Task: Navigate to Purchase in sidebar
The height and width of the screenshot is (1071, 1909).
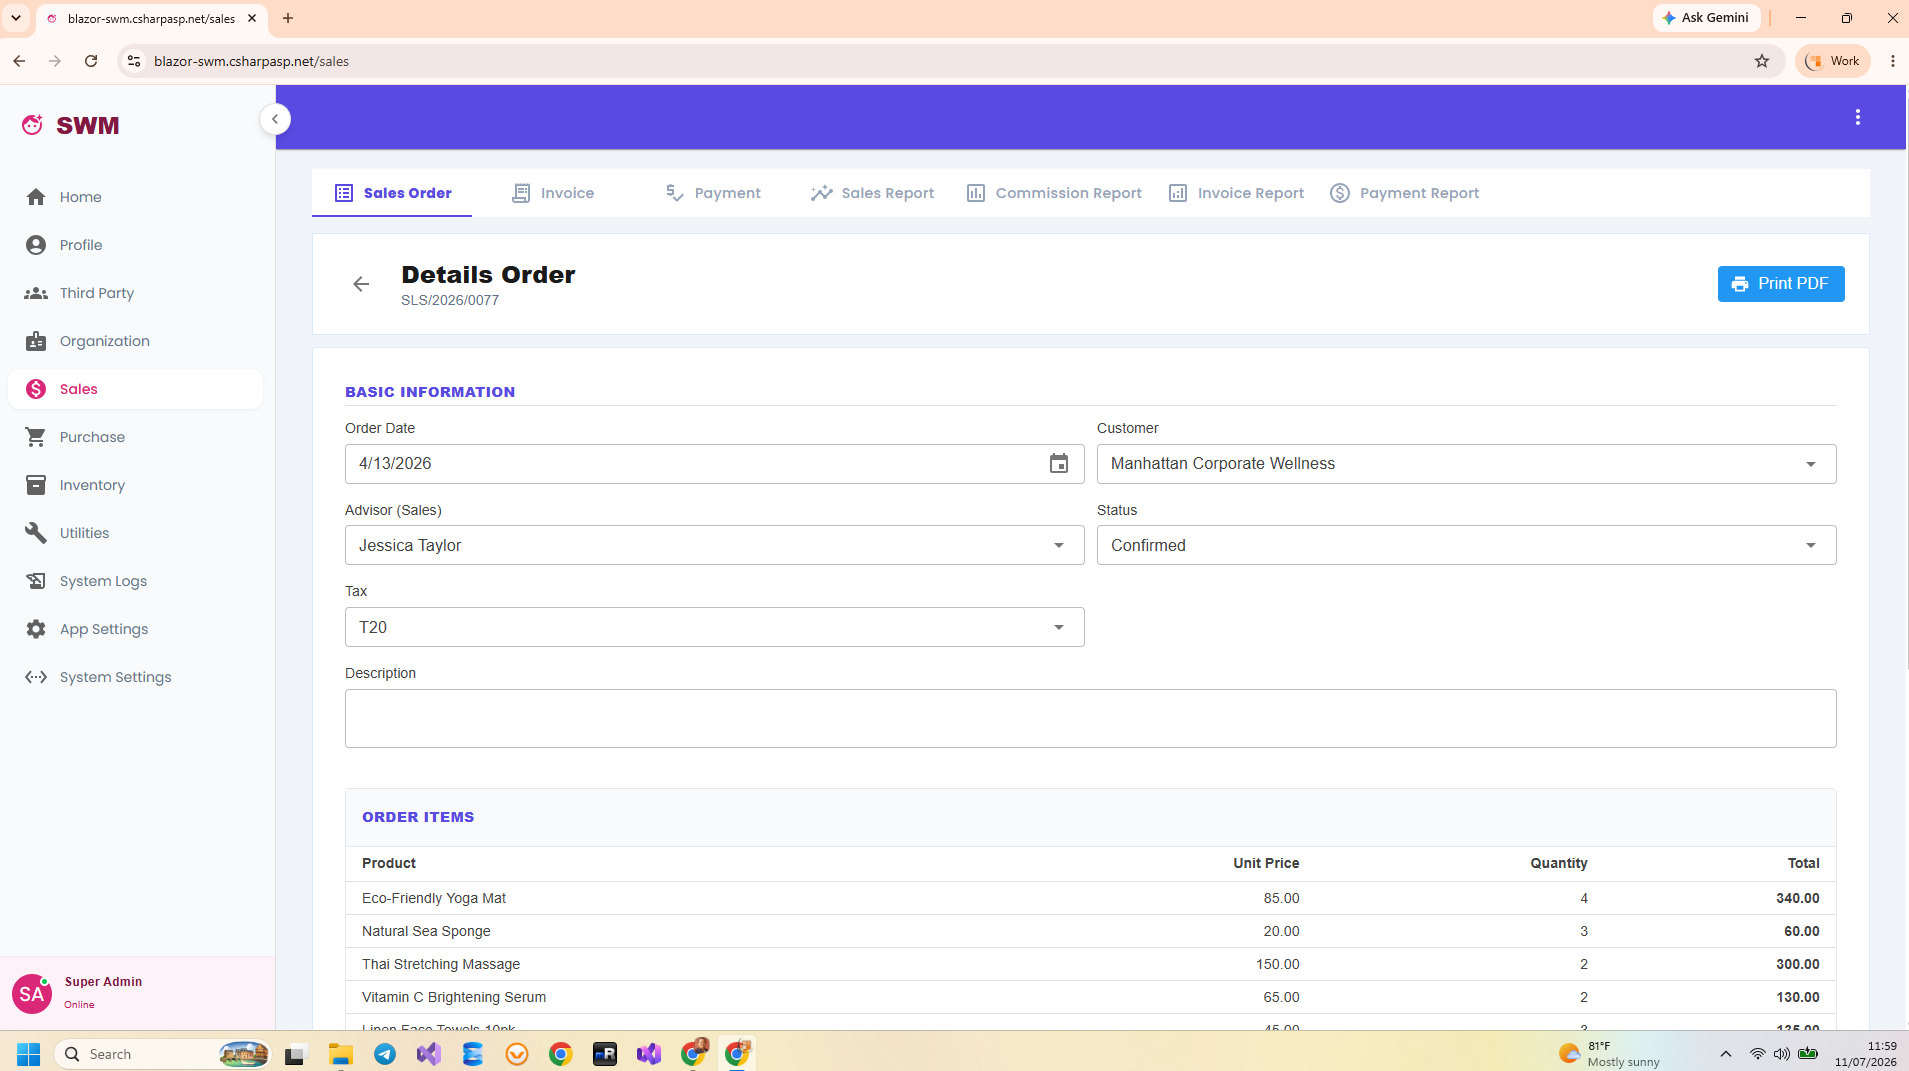Action: [x=135, y=437]
